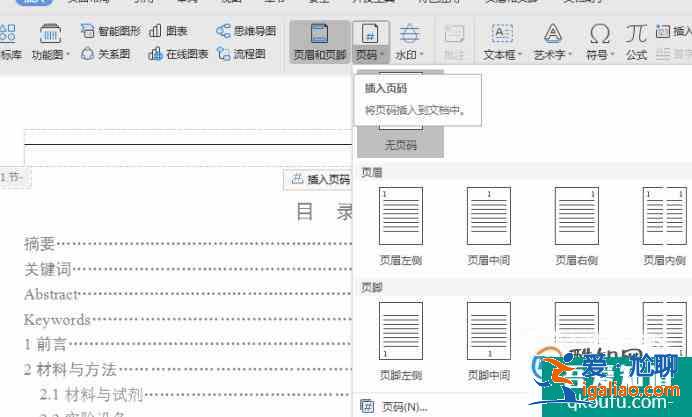Insert a 流程图 flowchart
Viewport: 692px width, 417px height.
pos(241,54)
